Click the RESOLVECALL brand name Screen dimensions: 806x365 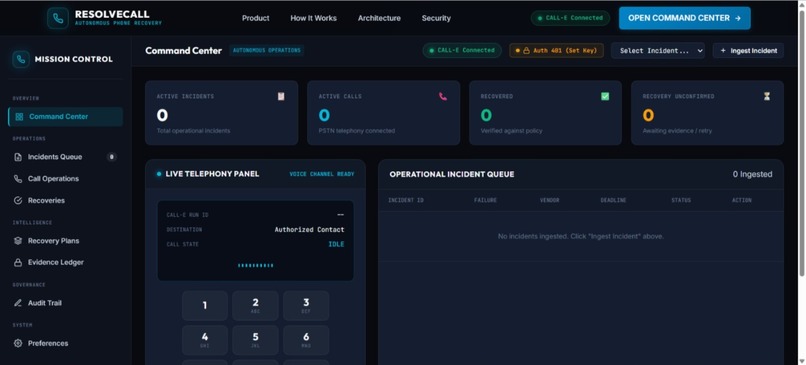[x=112, y=14]
